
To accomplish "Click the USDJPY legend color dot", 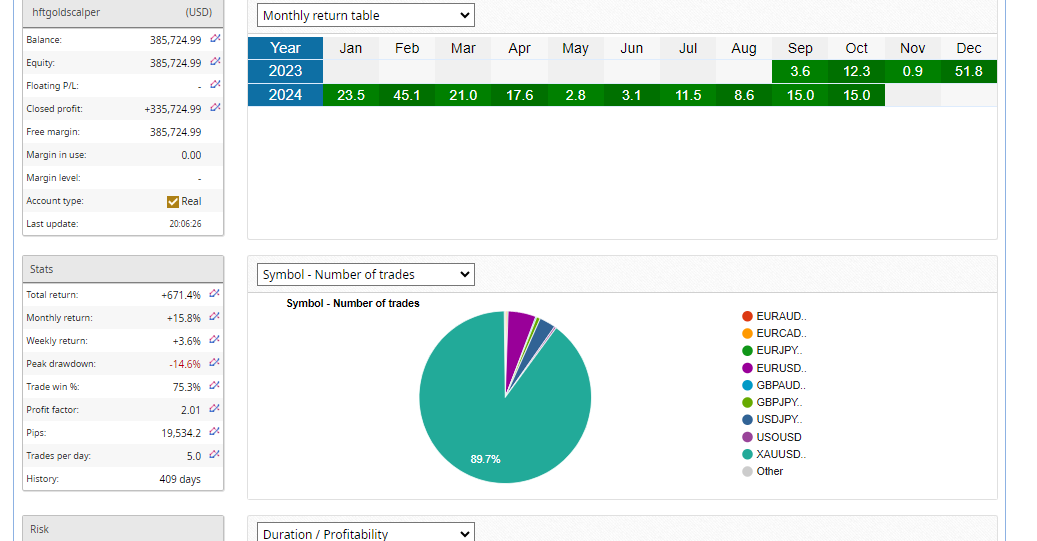I will pyautogui.click(x=747, y=420).
